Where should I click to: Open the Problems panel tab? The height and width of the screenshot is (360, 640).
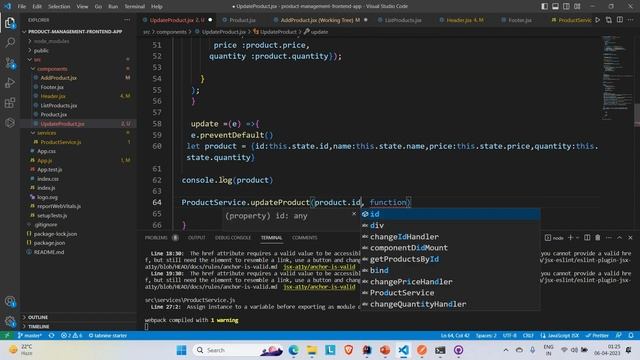[x=156, y=238]
